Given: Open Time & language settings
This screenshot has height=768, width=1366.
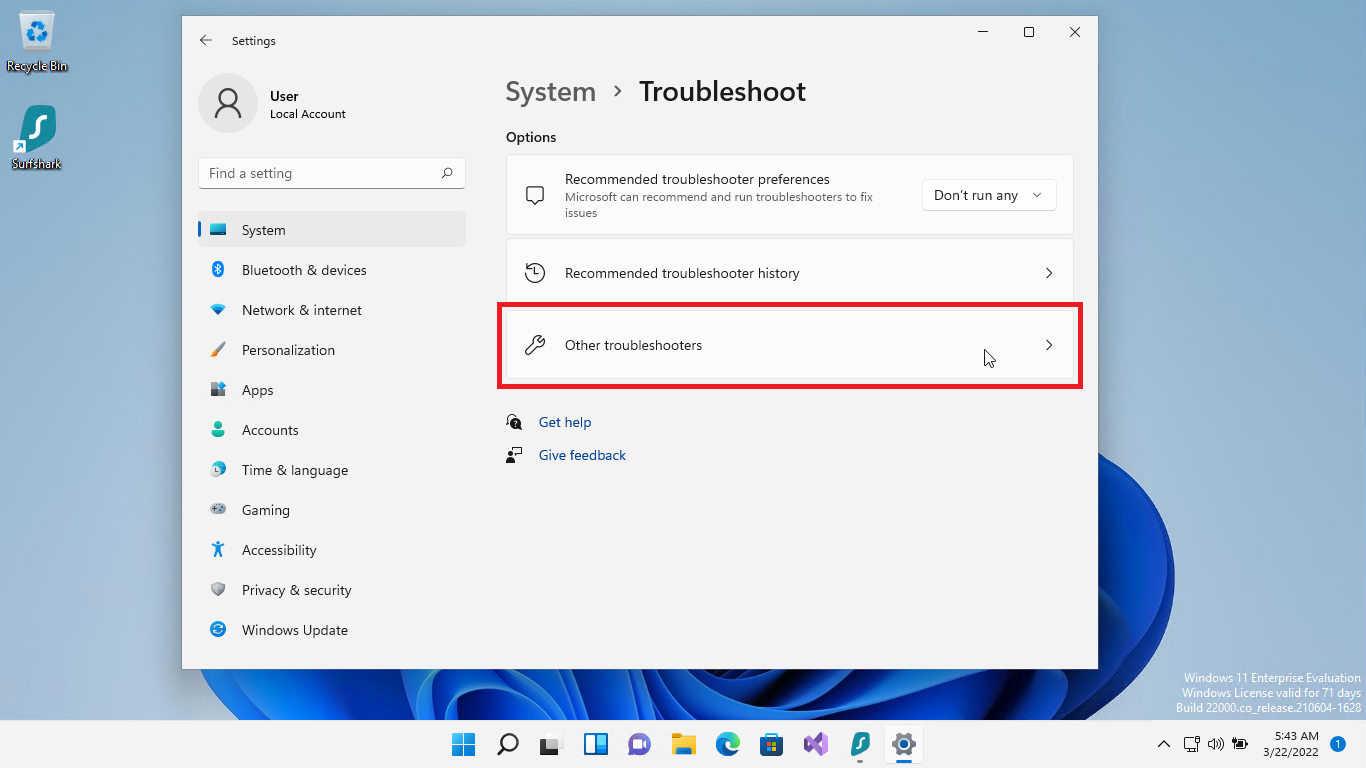Looking at the screenshot, I should [x=332, y=470].
